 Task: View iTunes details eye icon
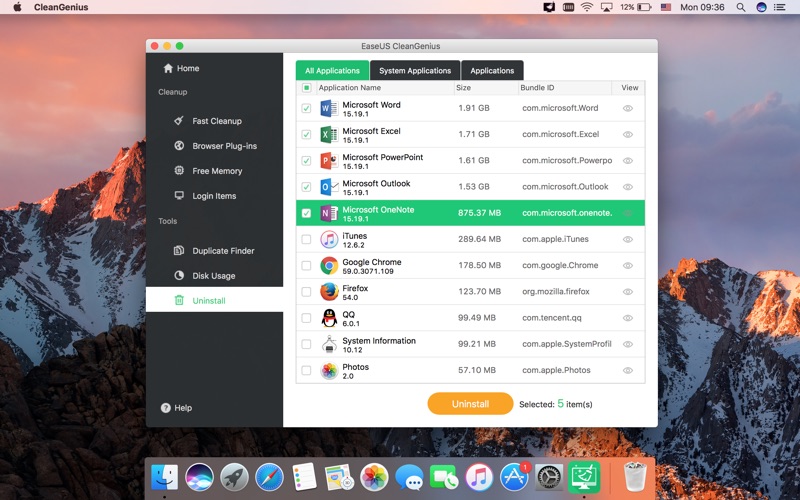pos(628,239)
